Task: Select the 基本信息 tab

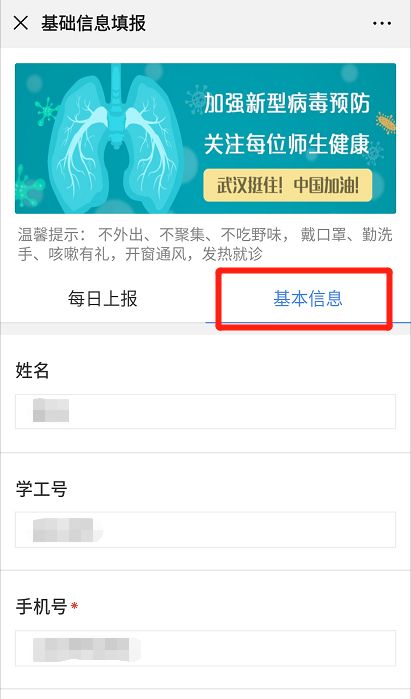Action: [x=308, y=299]
